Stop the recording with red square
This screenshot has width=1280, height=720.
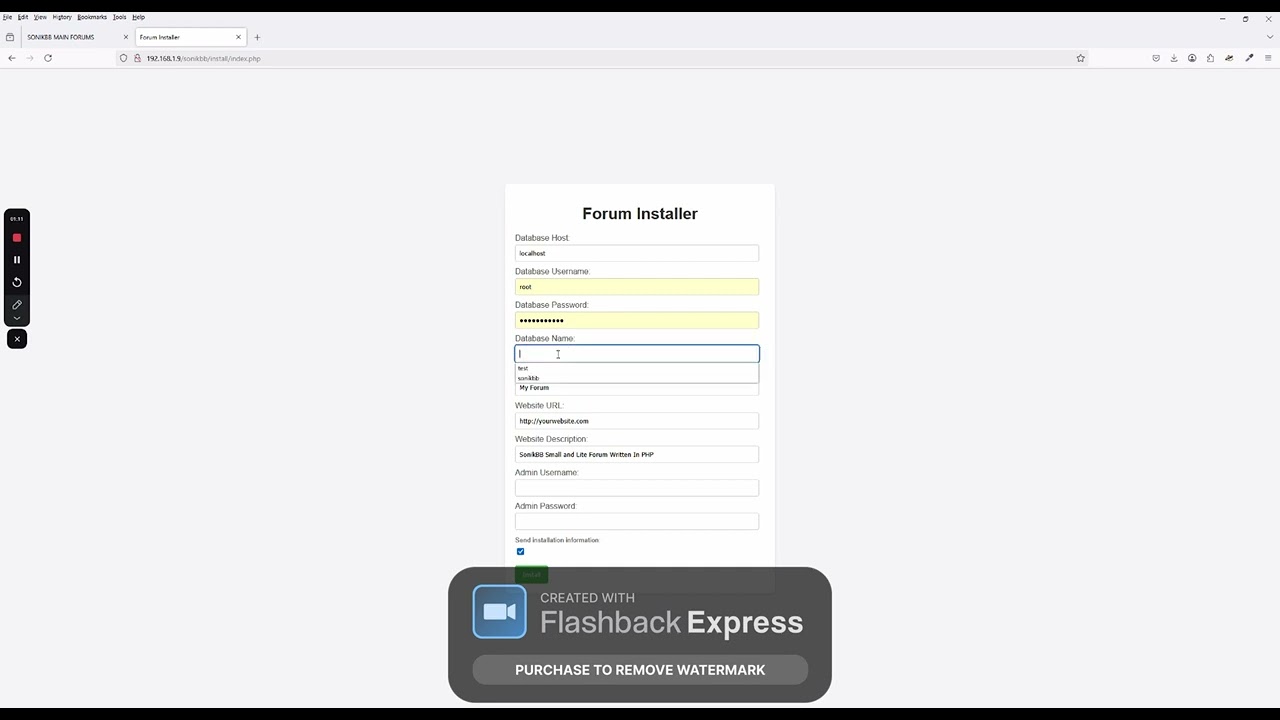tap(17, 238)
